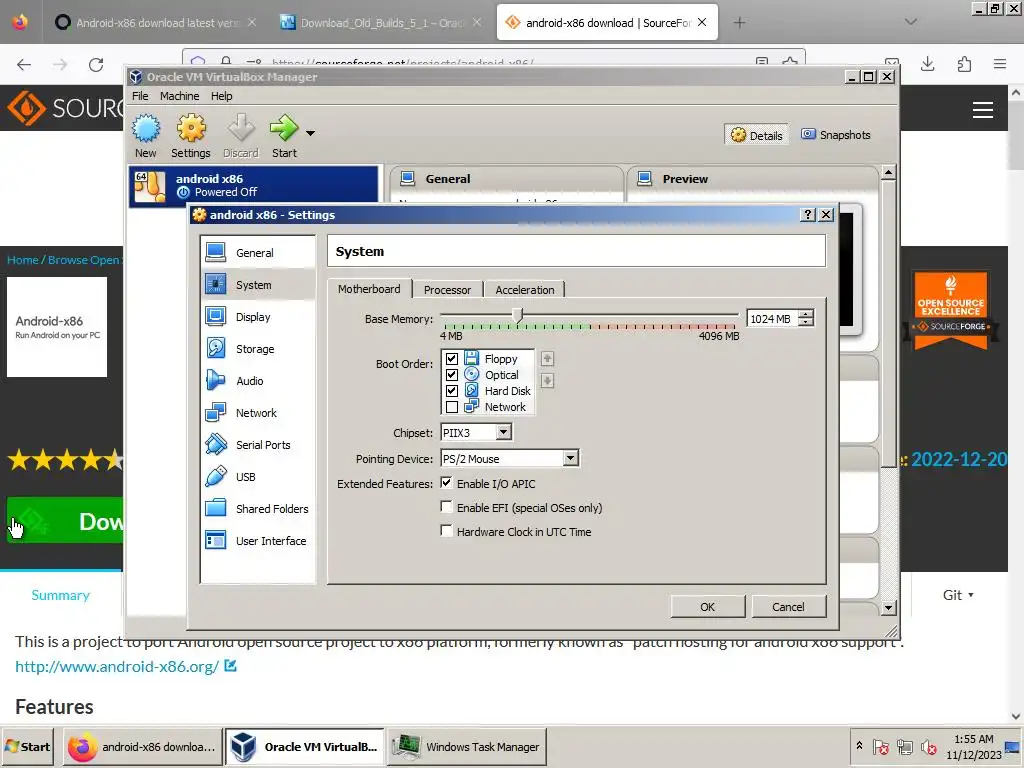Open new Firefox tab plus button
This screenshot has width=1024, height=768.
click(x=739, y=23)
